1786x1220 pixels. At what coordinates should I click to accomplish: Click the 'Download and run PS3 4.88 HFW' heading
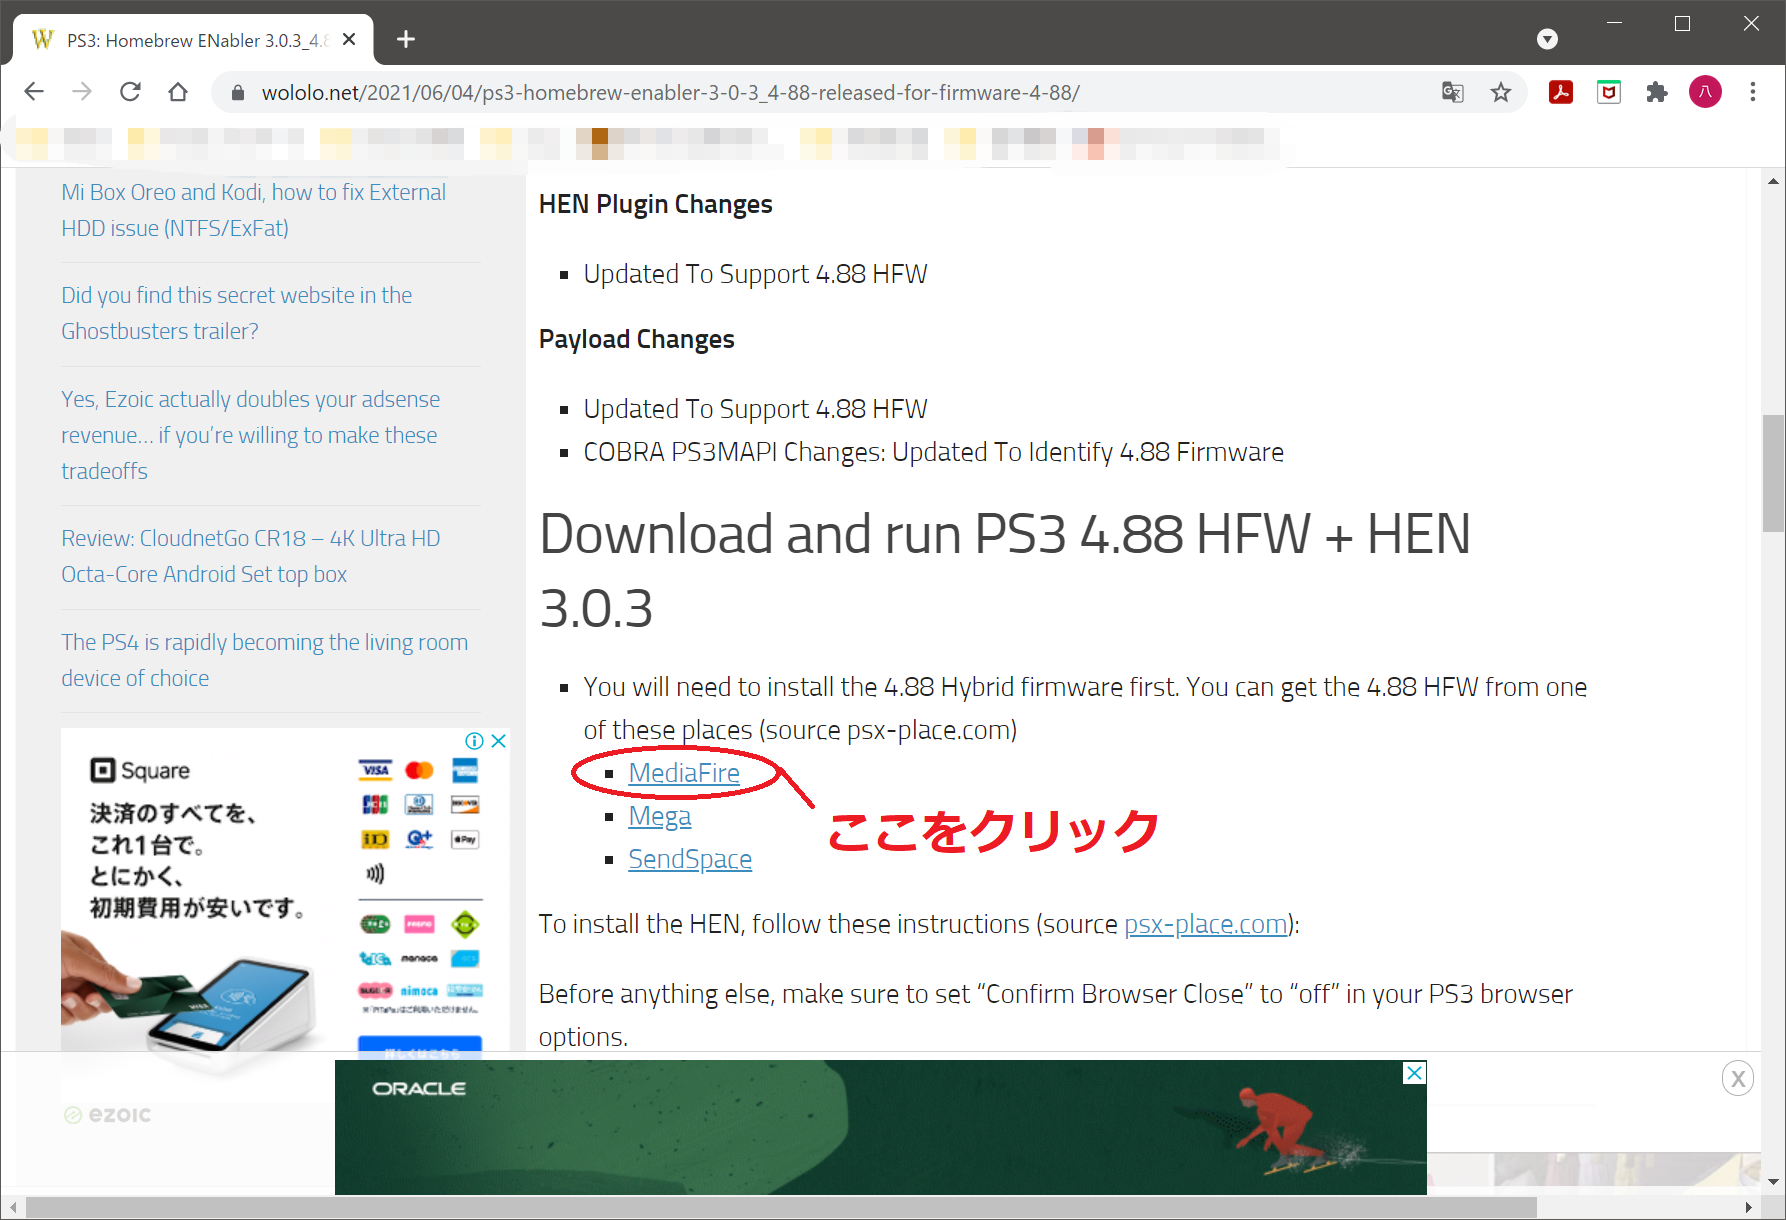[x=1005, y=571]
